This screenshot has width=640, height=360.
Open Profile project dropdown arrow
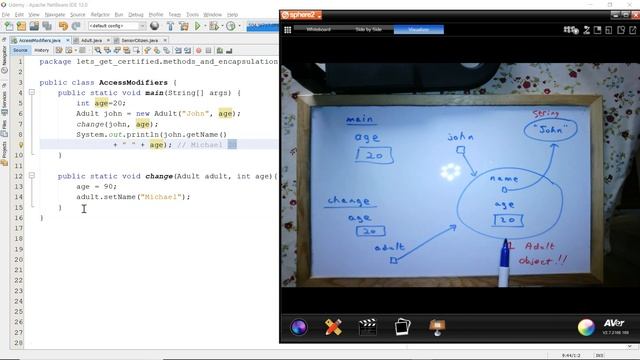point(239,26)
